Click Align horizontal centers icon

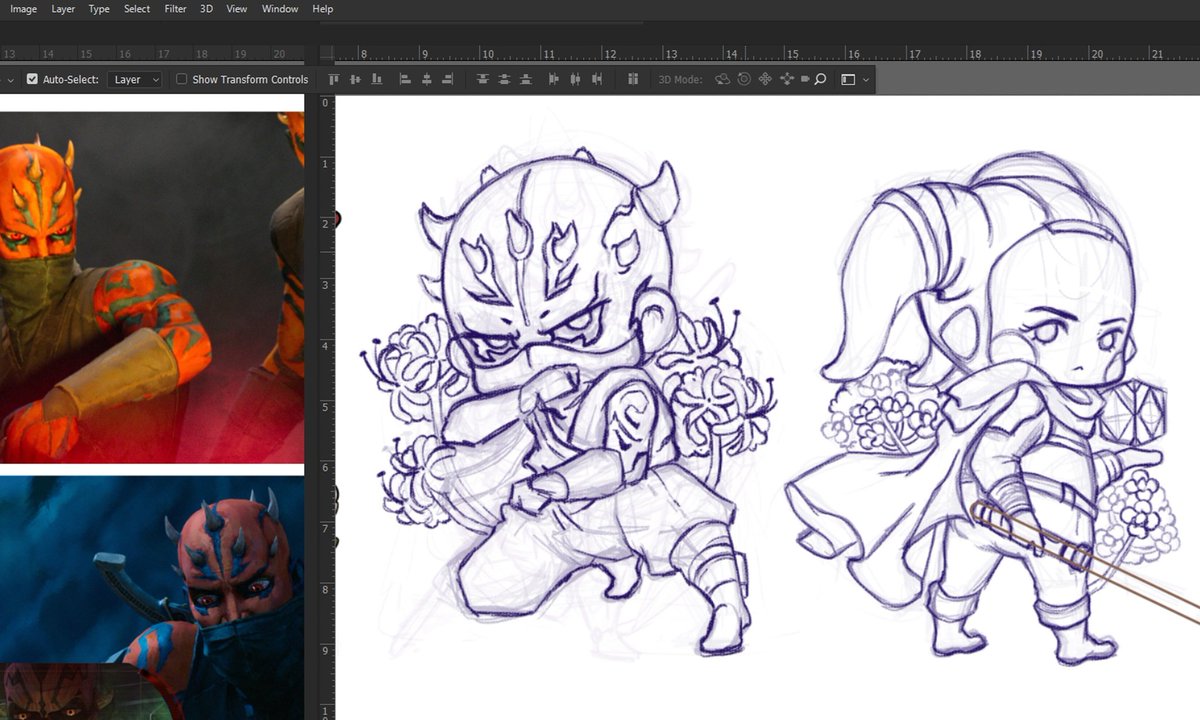point(427,79)
